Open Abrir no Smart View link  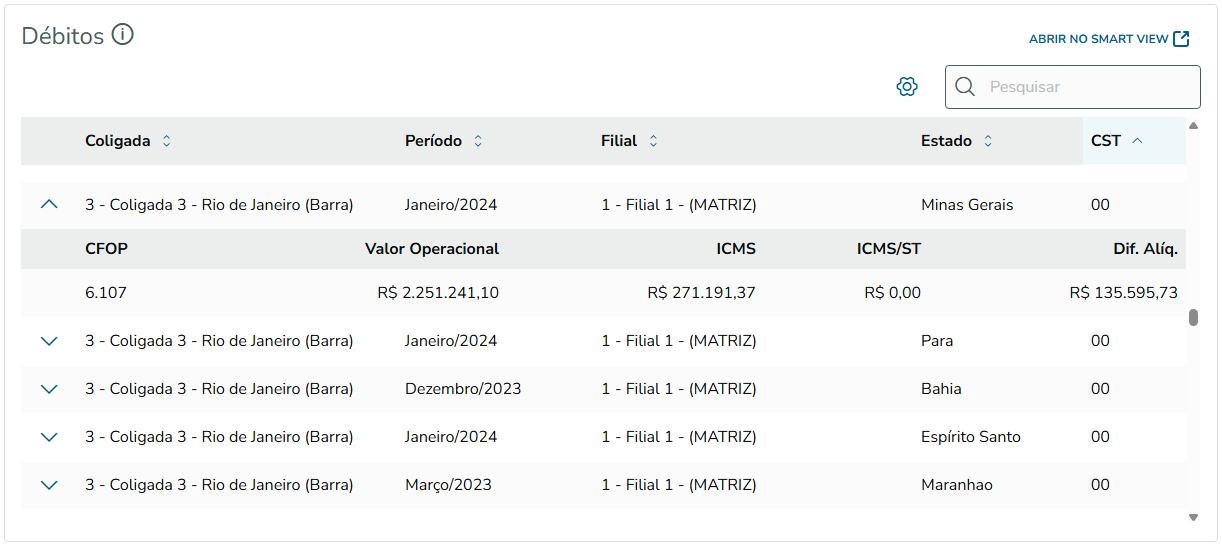click(x=1098, y=39)
